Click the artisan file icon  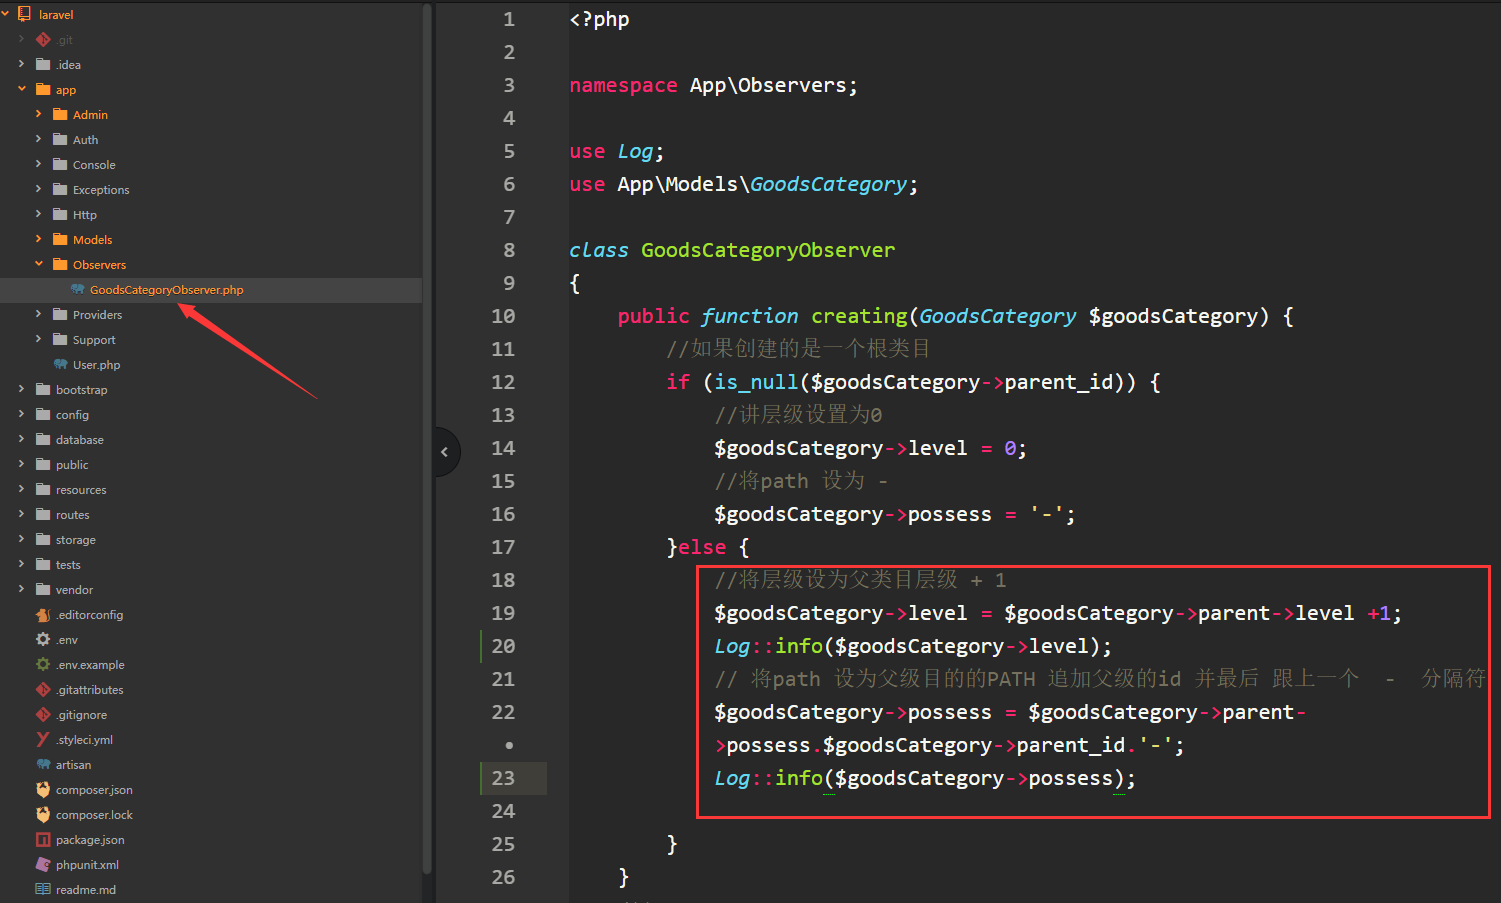tap(43, 764)
